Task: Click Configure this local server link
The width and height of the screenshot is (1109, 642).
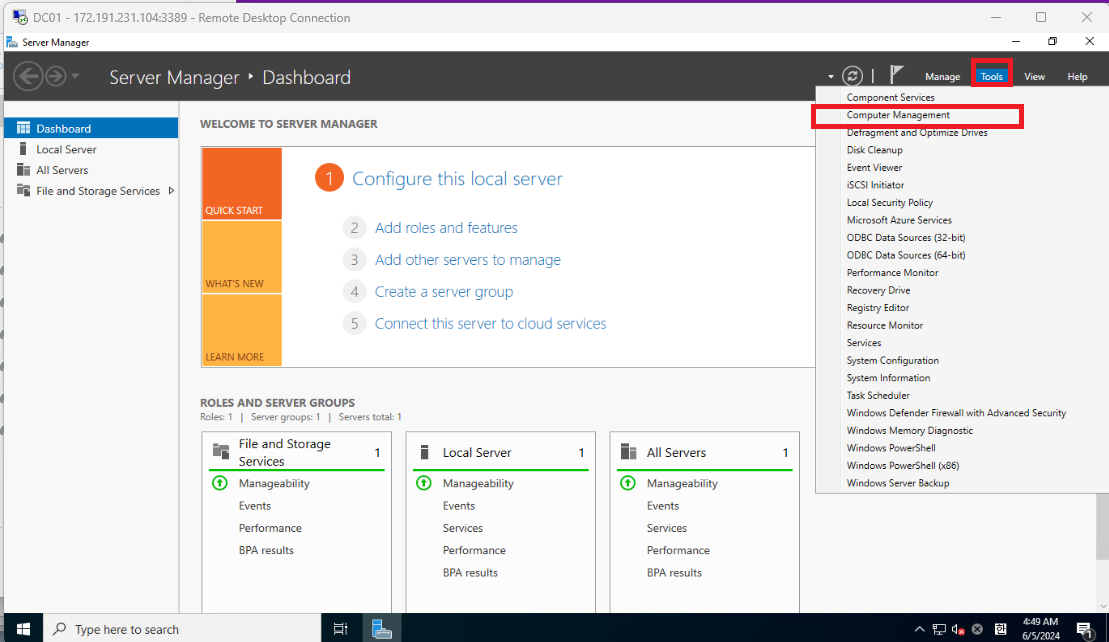Action: pyautogui.click(x=457, y=178)
